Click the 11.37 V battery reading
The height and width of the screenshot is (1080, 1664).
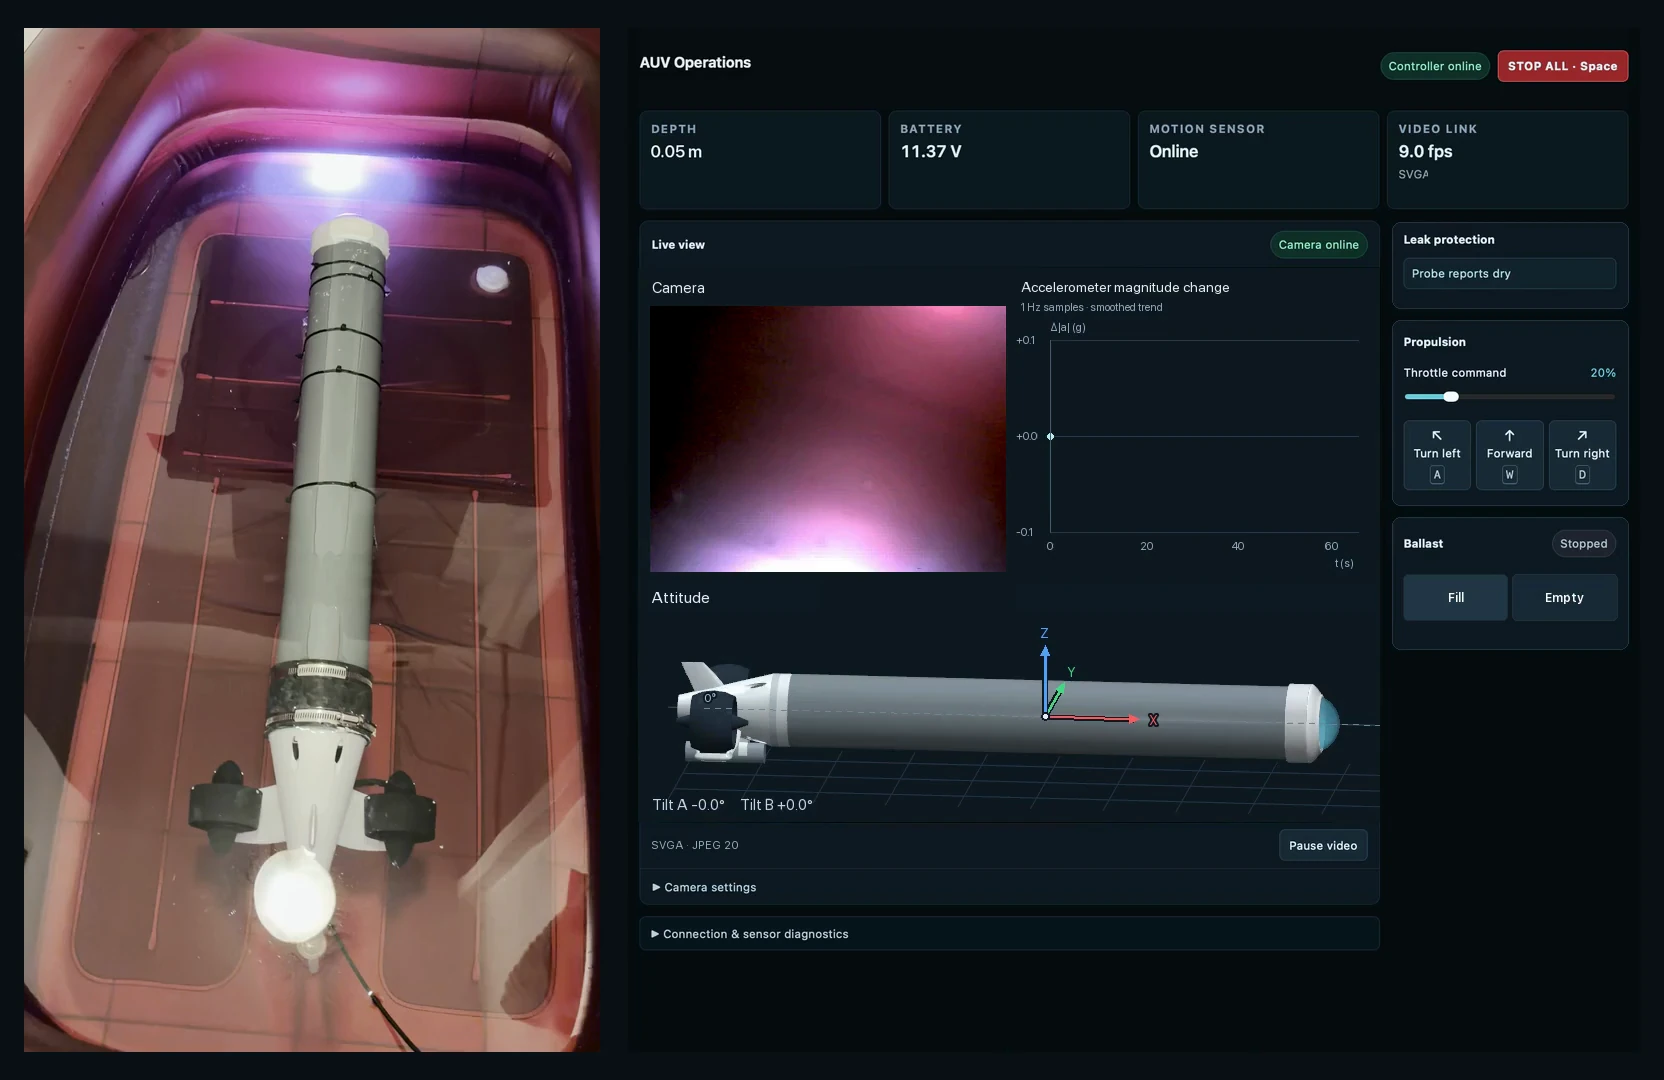[931, 152]
